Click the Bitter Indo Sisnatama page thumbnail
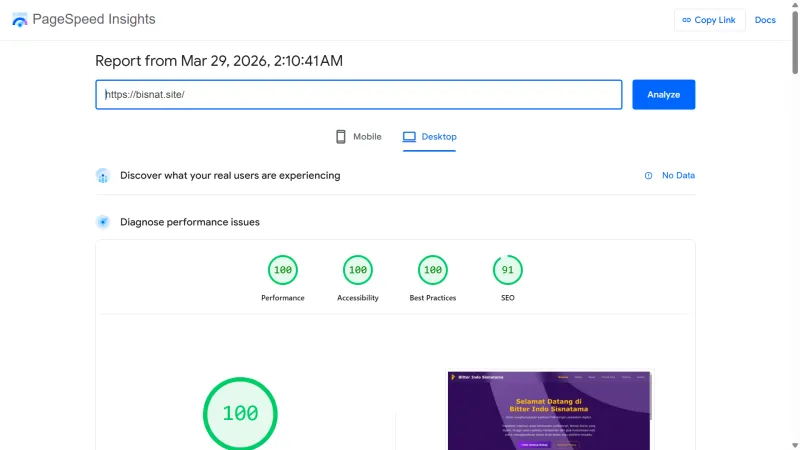Screen dimensions: 800x450 549,411
